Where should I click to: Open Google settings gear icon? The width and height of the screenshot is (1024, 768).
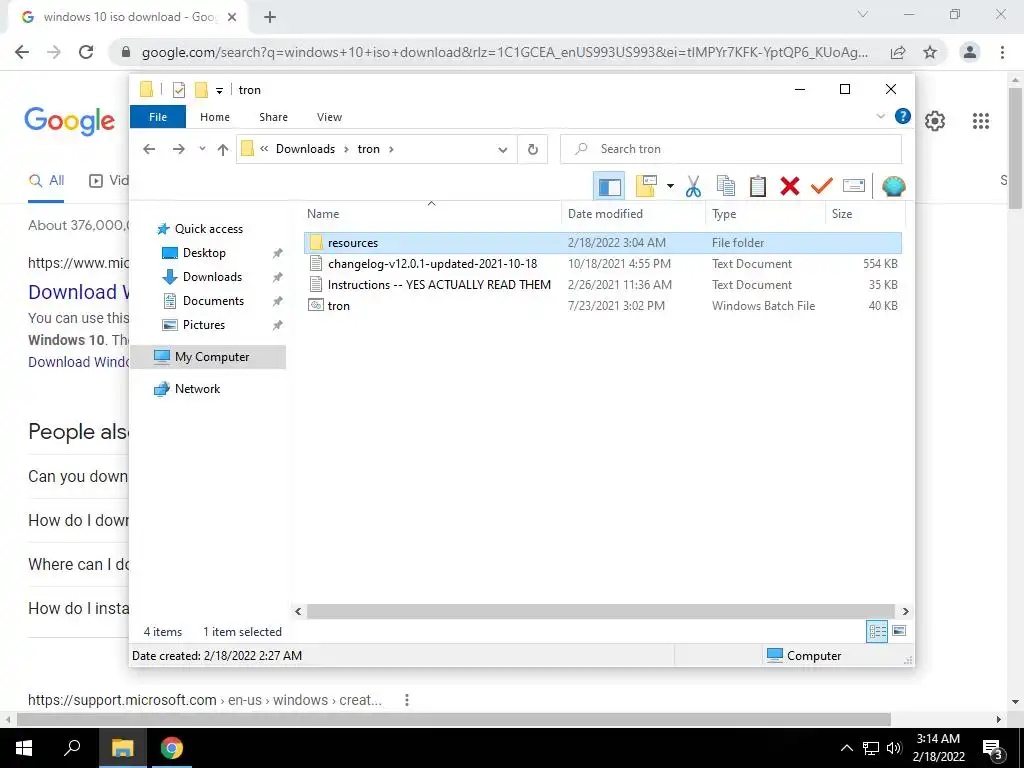point(935,121)
